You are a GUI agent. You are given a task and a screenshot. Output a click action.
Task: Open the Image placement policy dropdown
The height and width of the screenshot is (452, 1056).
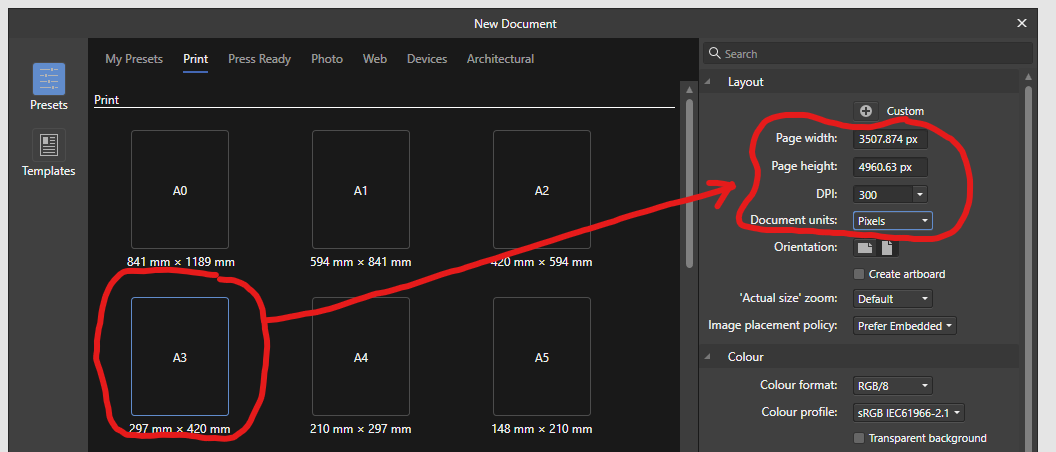pyautogui.click(x=904, y=326)
